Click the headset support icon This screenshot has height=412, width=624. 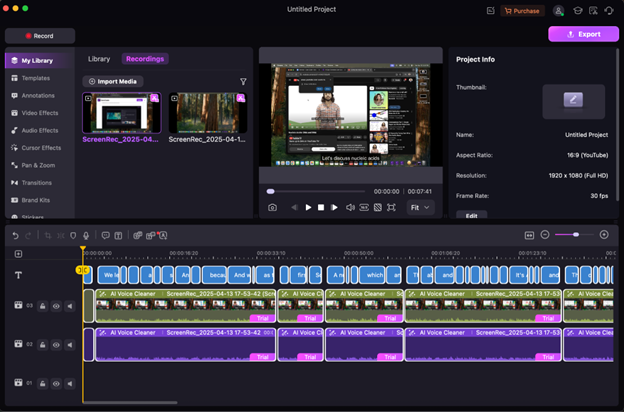[x=609, y=11]
